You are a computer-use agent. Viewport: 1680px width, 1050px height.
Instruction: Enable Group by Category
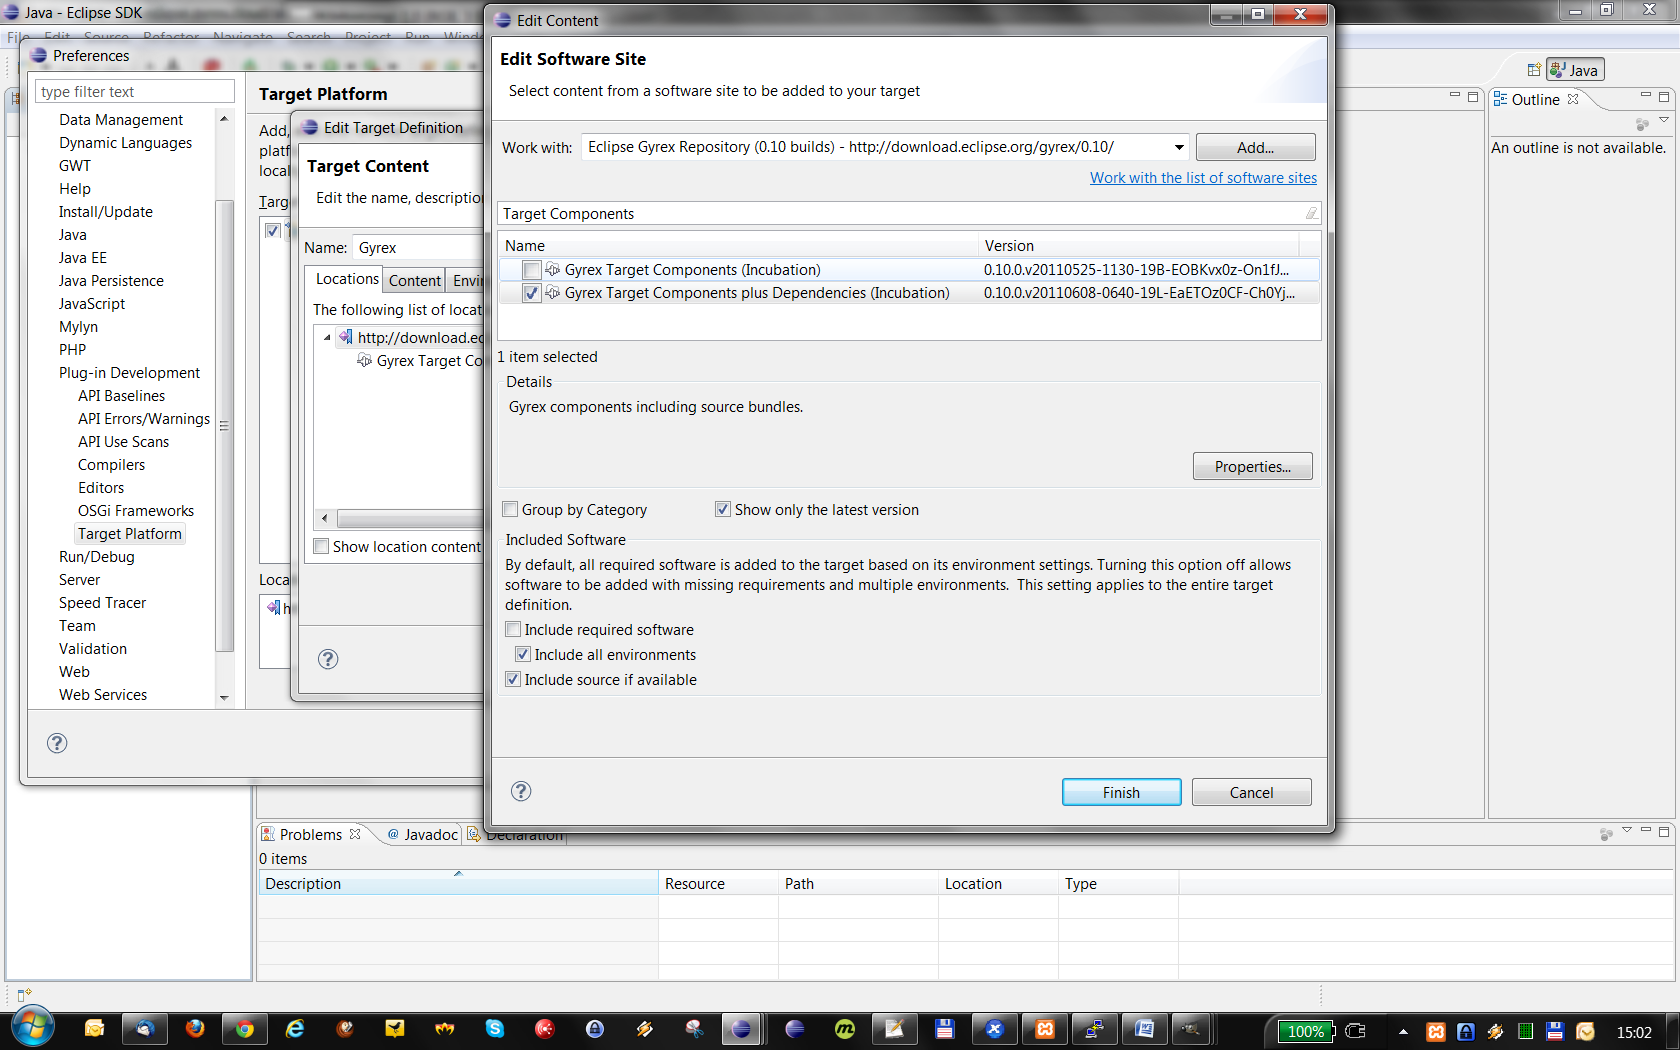[x=510, y=509]
